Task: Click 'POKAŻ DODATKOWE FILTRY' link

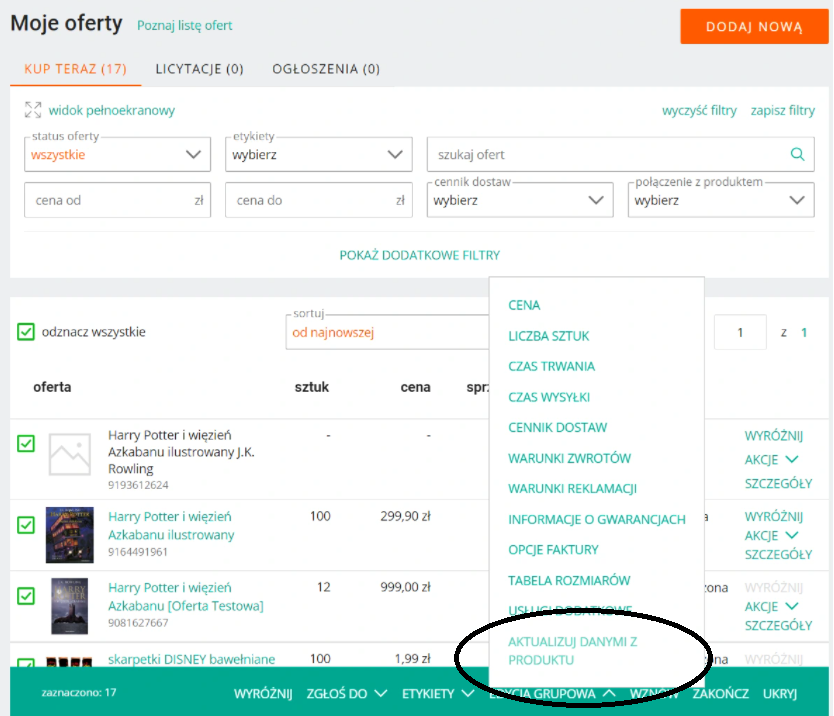Action: click(420, 255)
